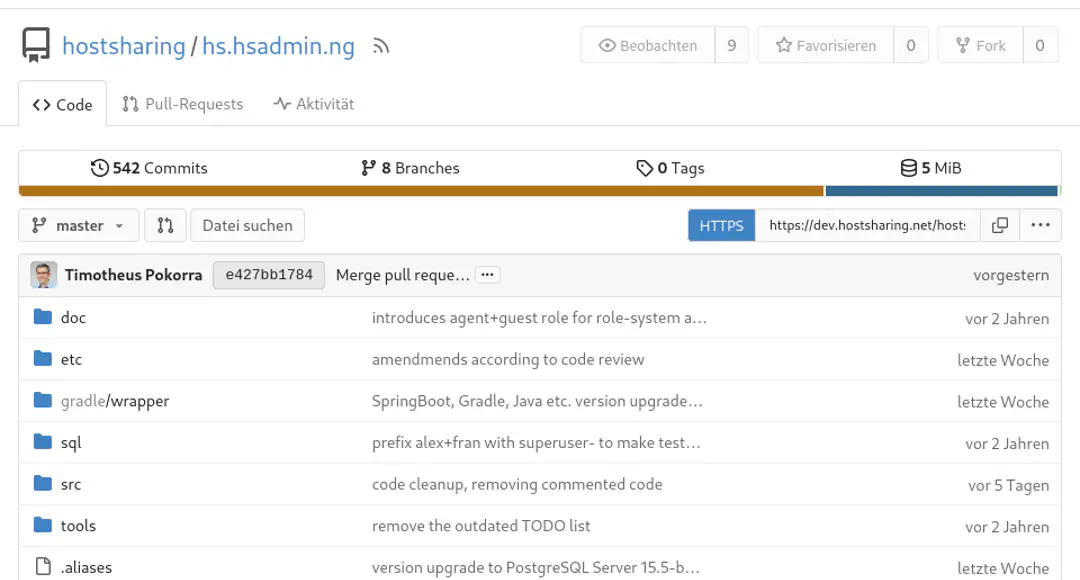Expand the commit message ellipsis button

pyautogui.click(x=488, y=275)
